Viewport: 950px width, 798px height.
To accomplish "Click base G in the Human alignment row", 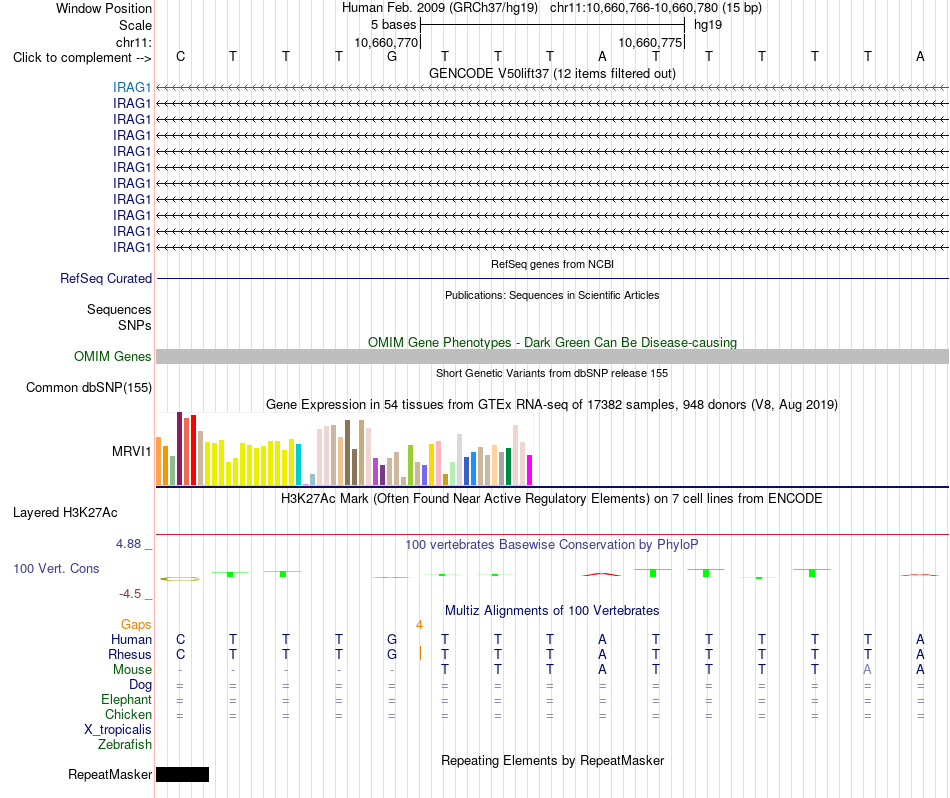I will [x=392, y=640].
